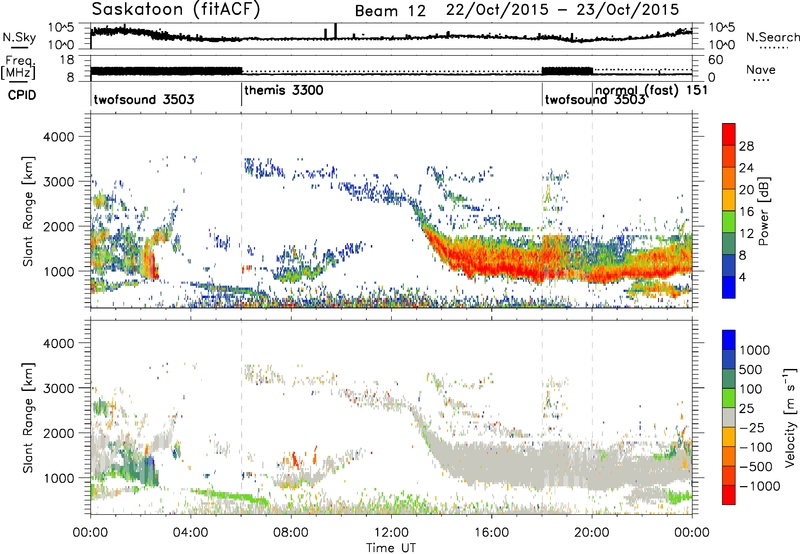Click the first 'twofsound 3503' CPID label
The height and width of the screenshot is (554, 800).
(x=144, y=99)
